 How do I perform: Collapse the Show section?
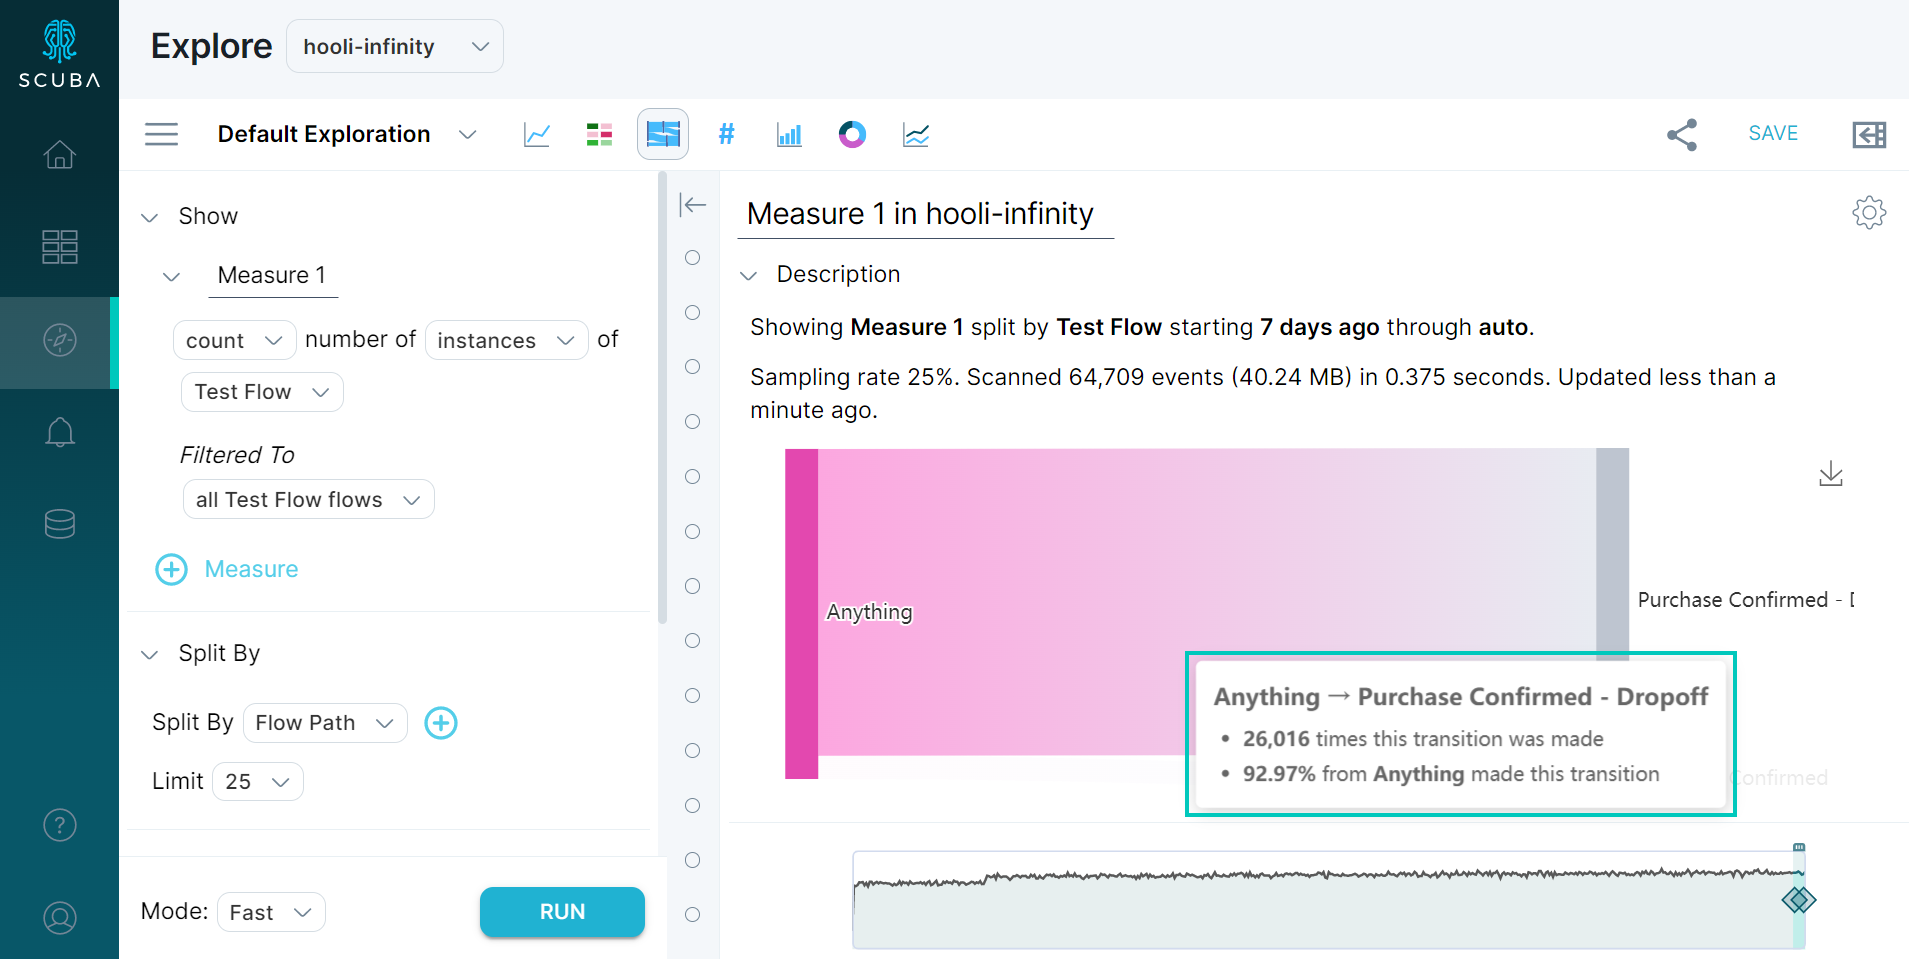pyautogui.click(x=150, y=217)
